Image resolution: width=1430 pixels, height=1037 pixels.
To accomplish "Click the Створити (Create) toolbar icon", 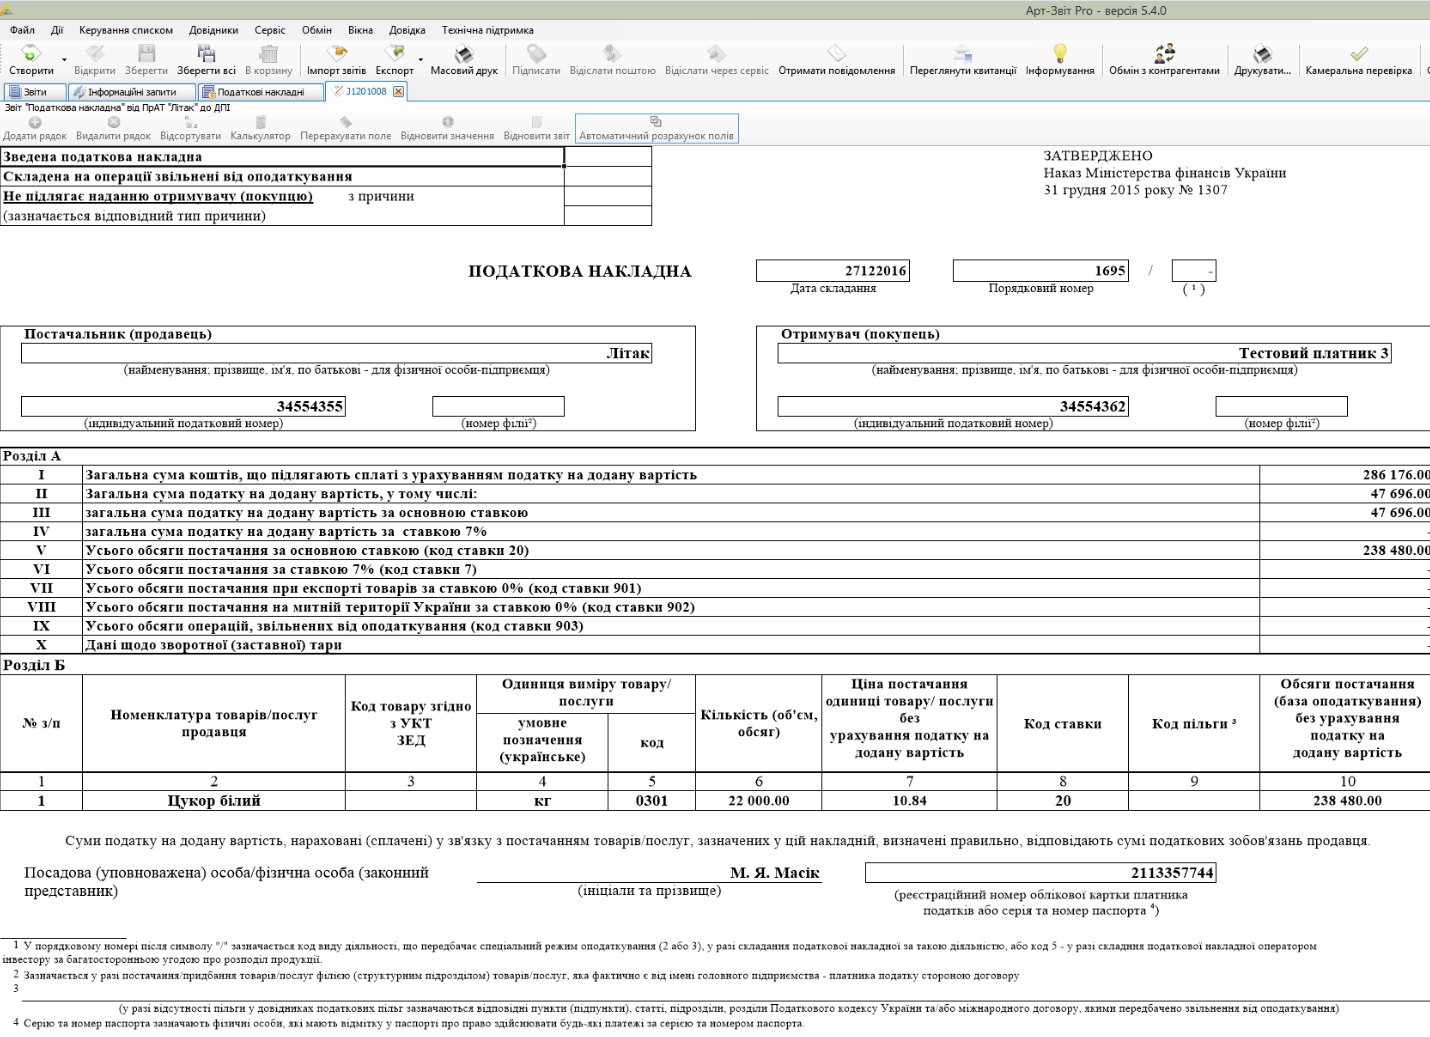I will point(31,54).
